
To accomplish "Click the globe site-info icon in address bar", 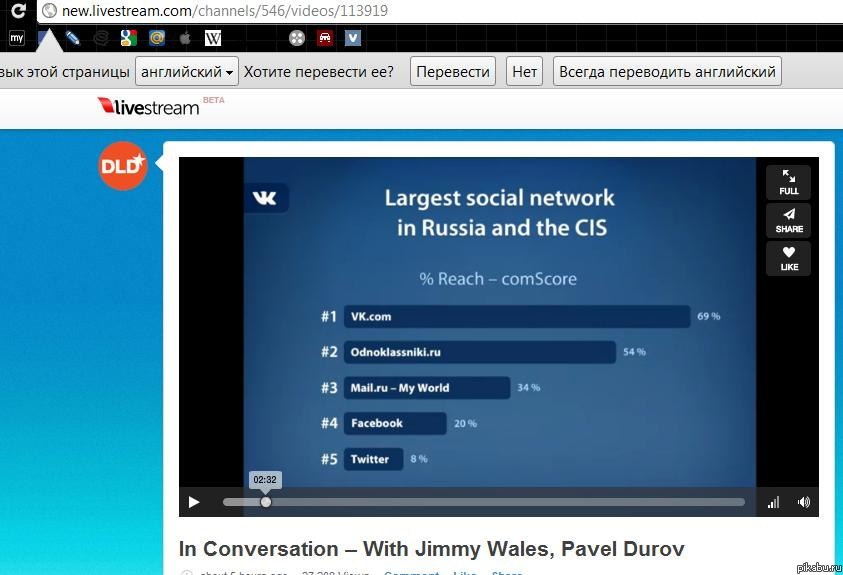I will 49,11.
